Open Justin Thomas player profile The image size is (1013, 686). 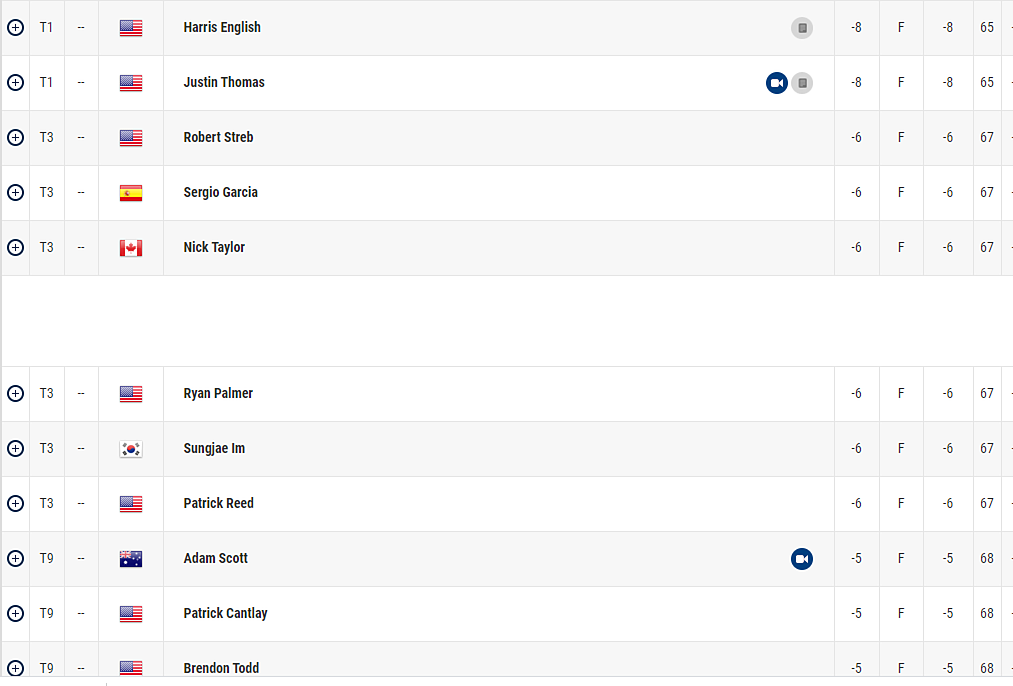pyautogui.click(x=224, y=83)
